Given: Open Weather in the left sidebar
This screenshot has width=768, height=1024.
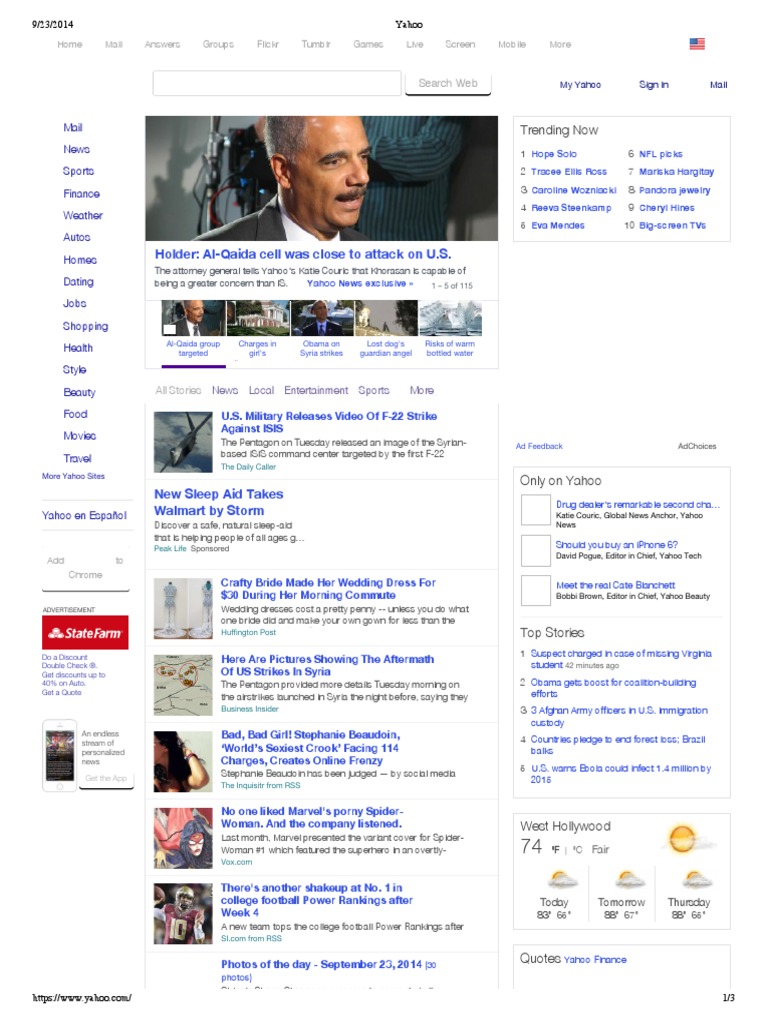Looking at the screenshot, I should pos(83,215).
